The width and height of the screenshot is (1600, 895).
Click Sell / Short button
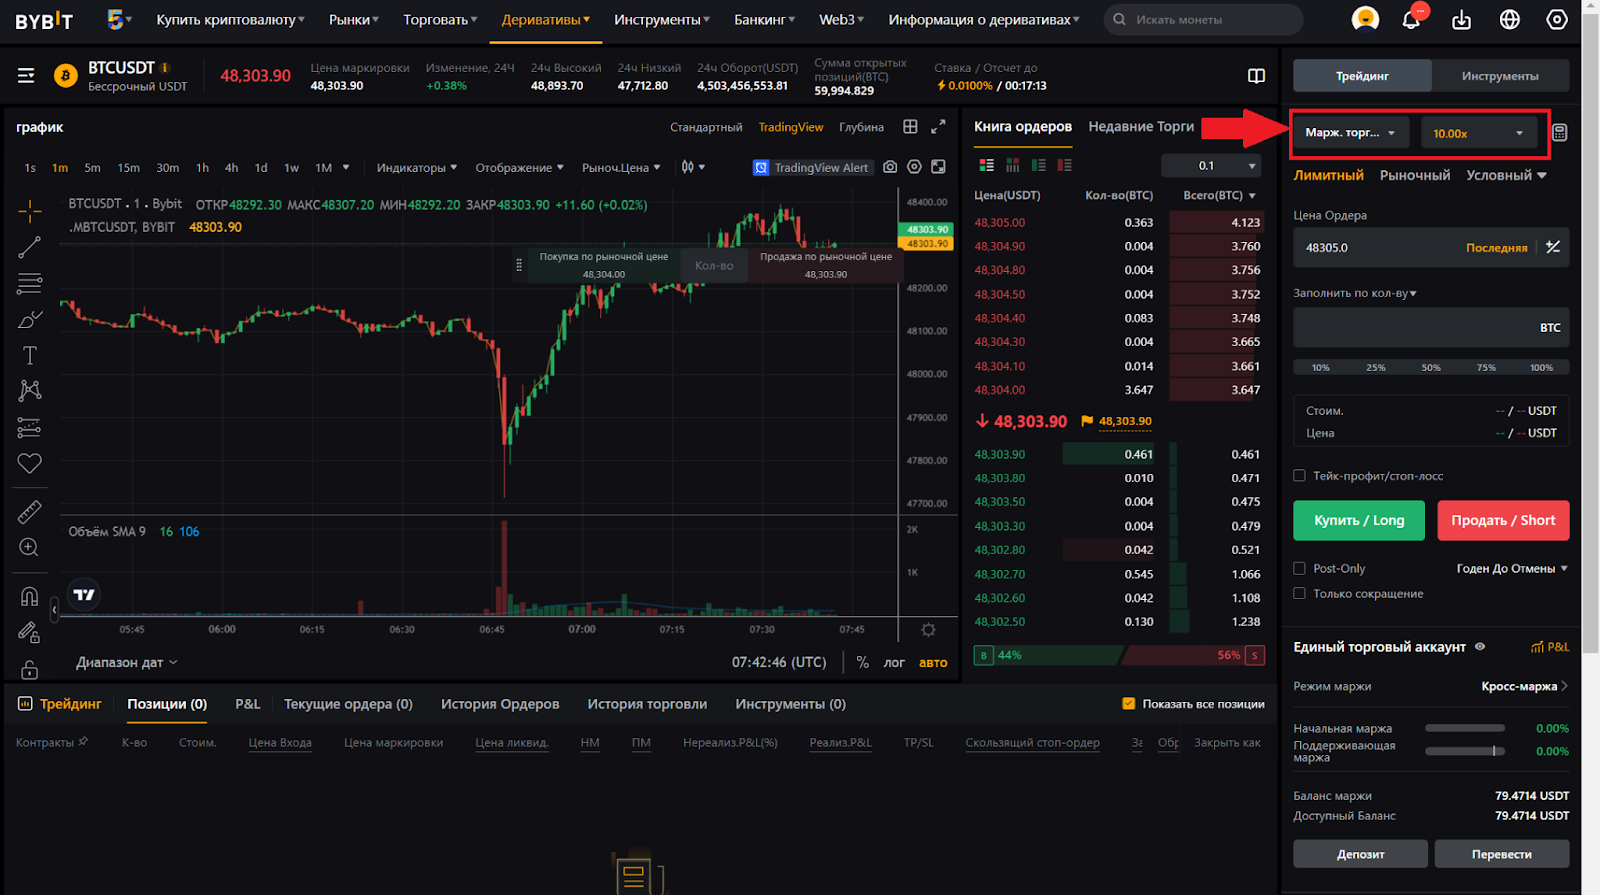1503,520
